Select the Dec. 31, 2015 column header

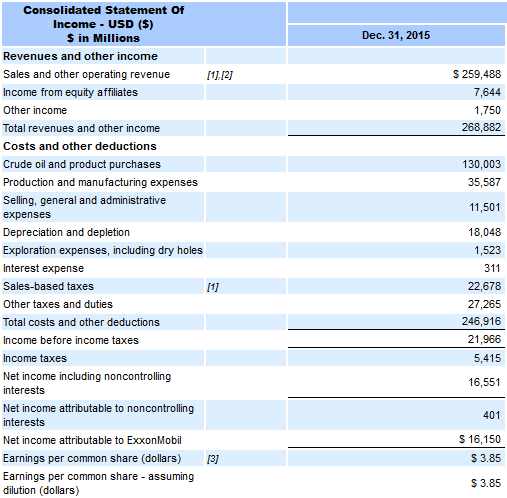pos(396,35)
